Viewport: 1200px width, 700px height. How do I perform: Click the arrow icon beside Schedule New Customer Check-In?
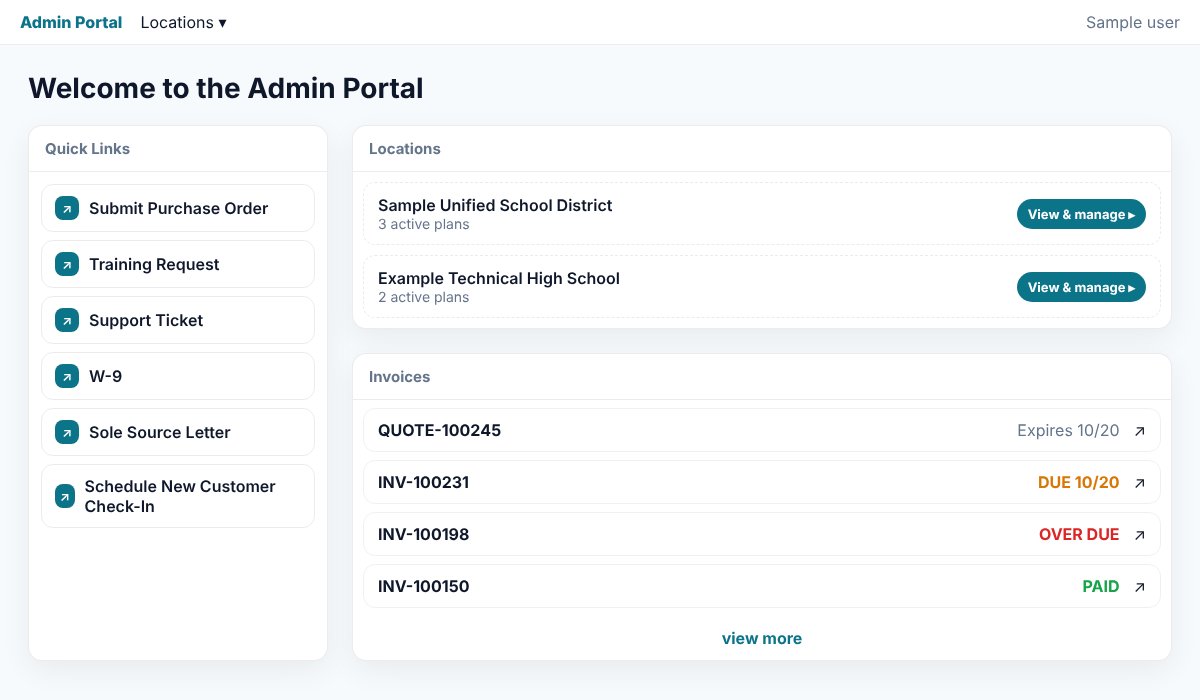(x=65, y=496)
